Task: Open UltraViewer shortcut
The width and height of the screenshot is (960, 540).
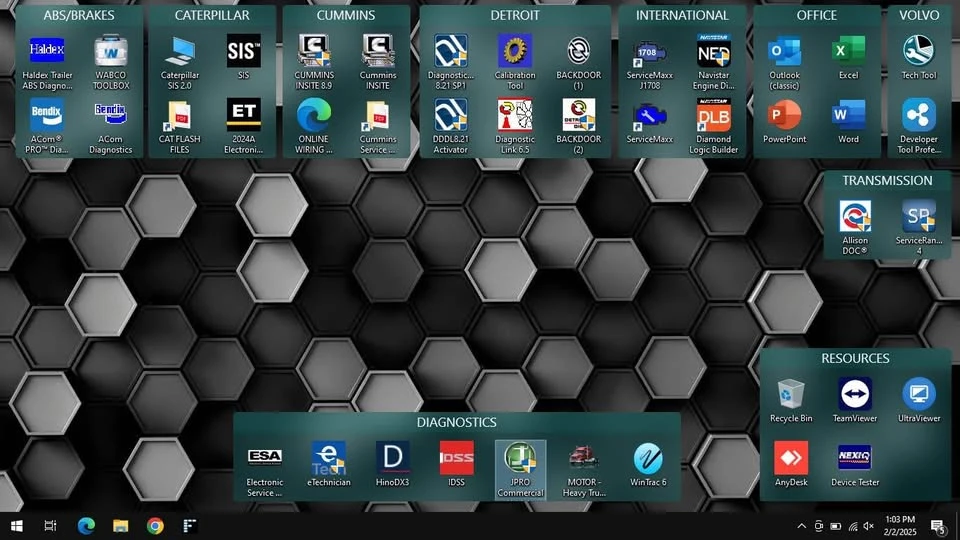Action: 918,400
